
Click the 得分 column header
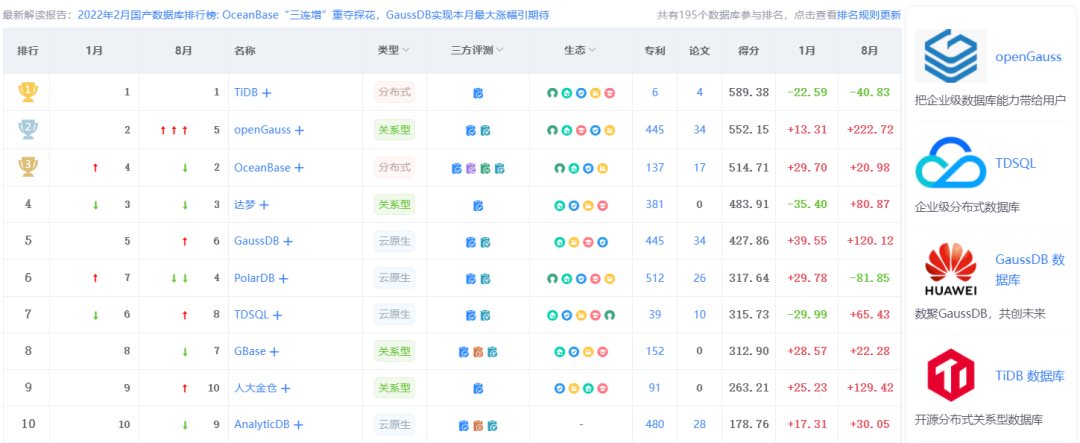[748, 50]
